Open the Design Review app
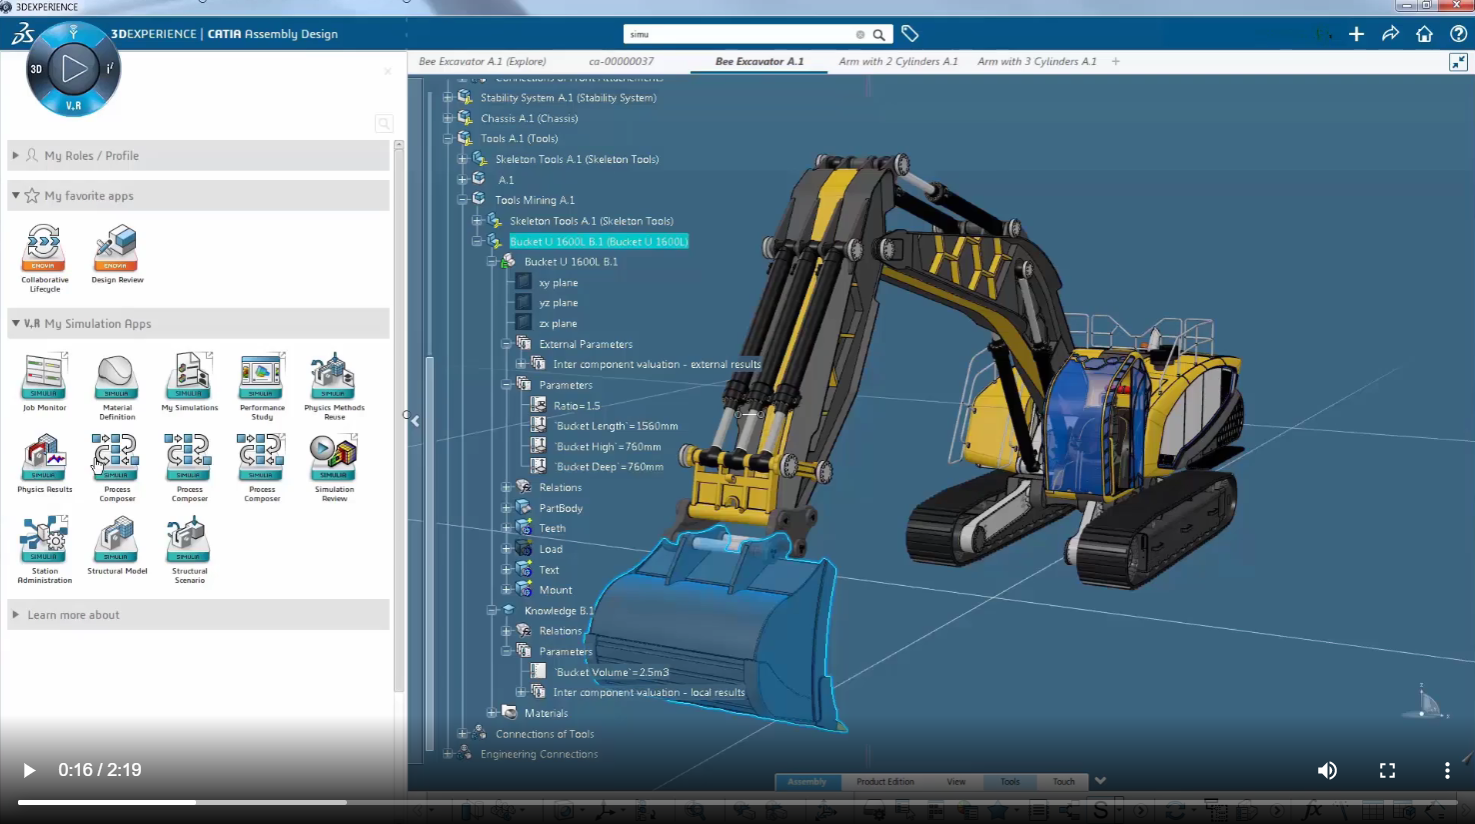The width and height of the screenshot is (1475, 824). (x=117, y=254)
